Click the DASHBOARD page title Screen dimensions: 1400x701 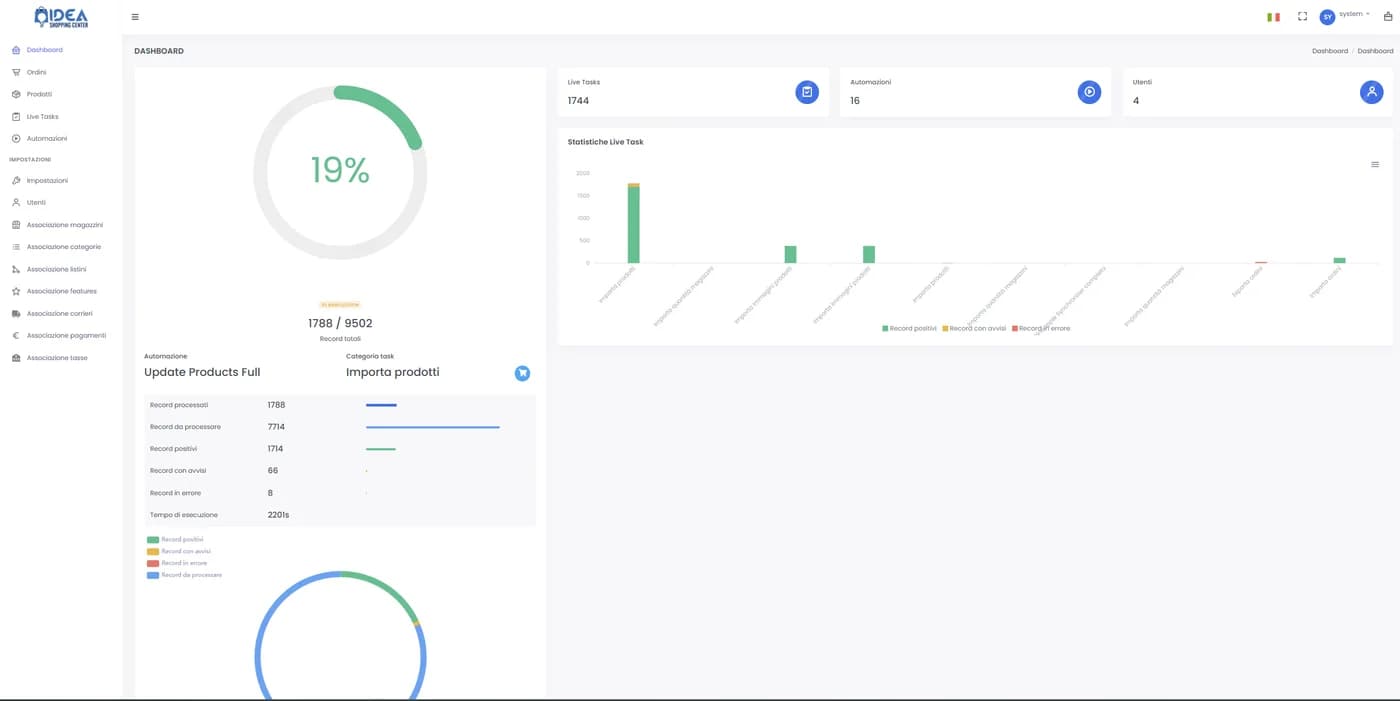click(159, 51)
